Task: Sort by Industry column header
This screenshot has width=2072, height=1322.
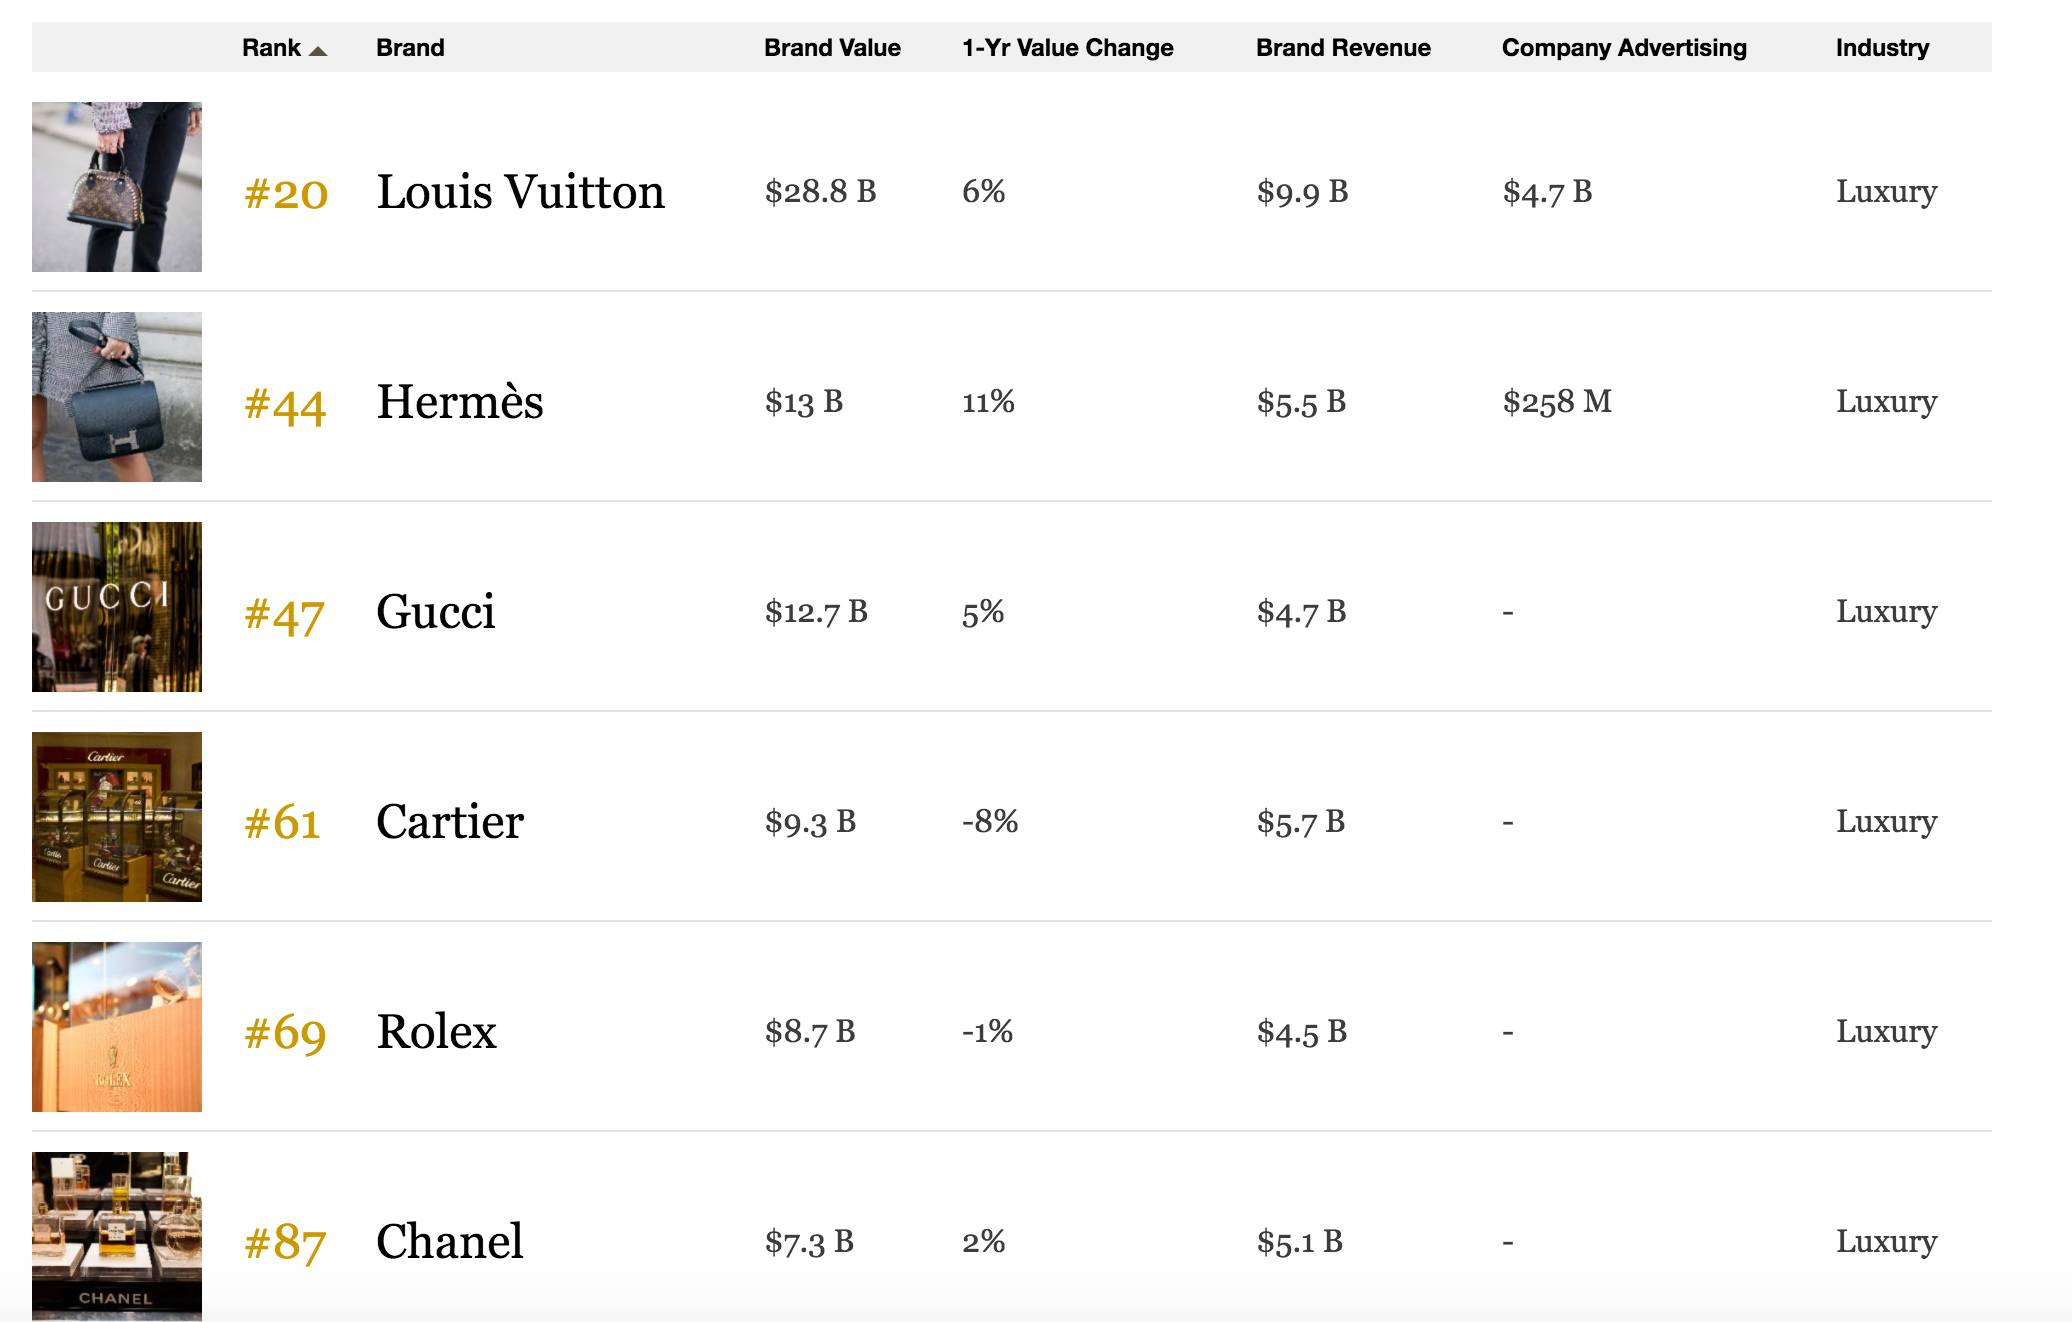Action: pyautogui.click(x=1882, y=48)
